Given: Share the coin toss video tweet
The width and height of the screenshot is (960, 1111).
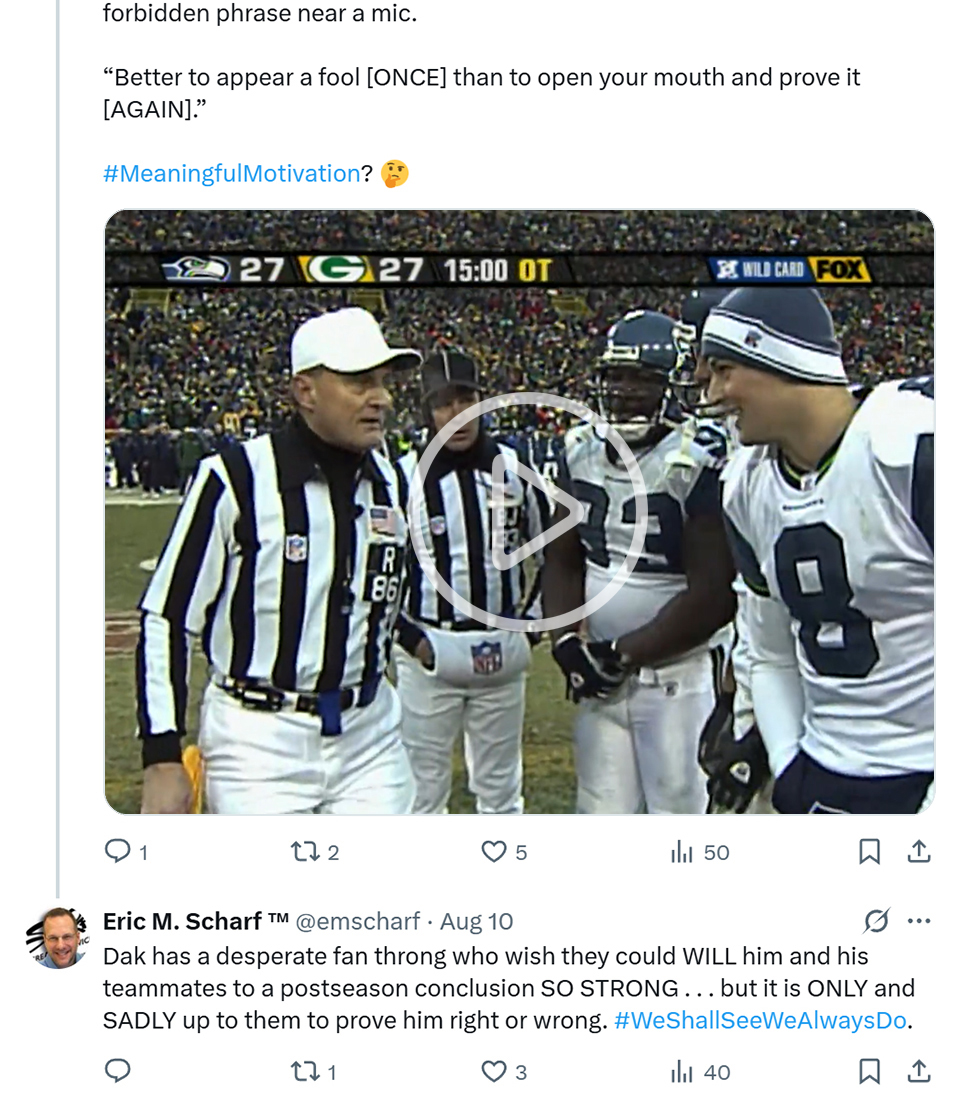Looking at the screenshot, I should (919, 852).
